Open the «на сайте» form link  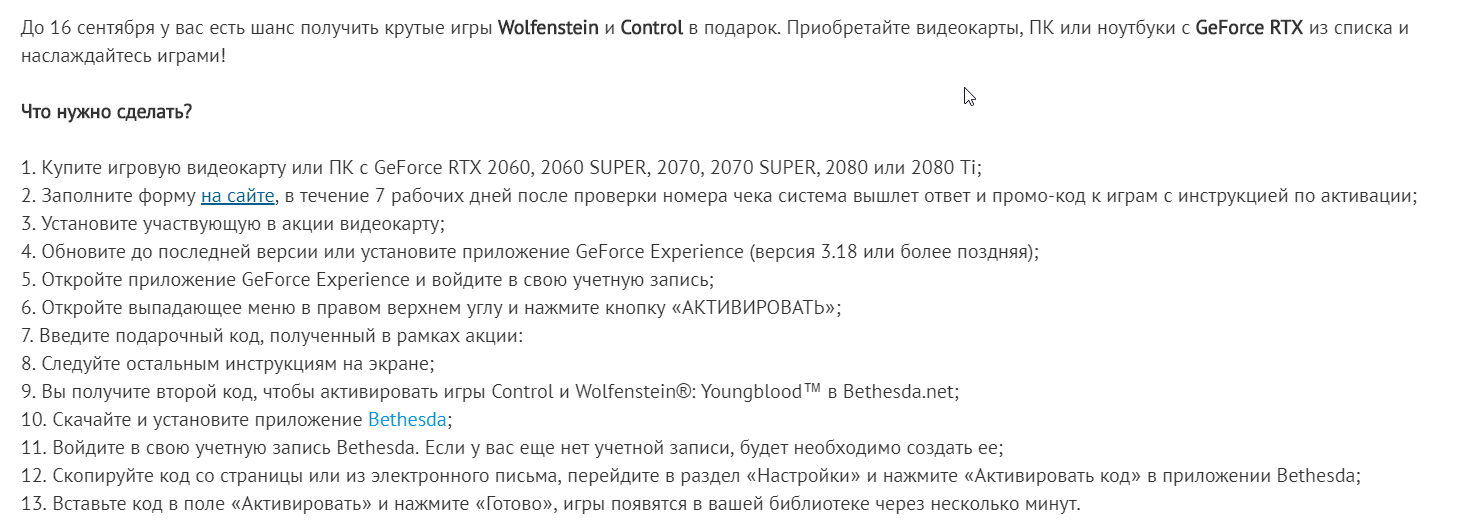(237, 195)
